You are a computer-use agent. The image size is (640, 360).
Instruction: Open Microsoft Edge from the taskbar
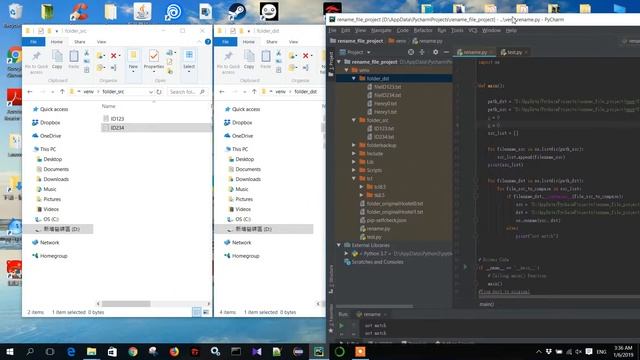tap(71, 351)
